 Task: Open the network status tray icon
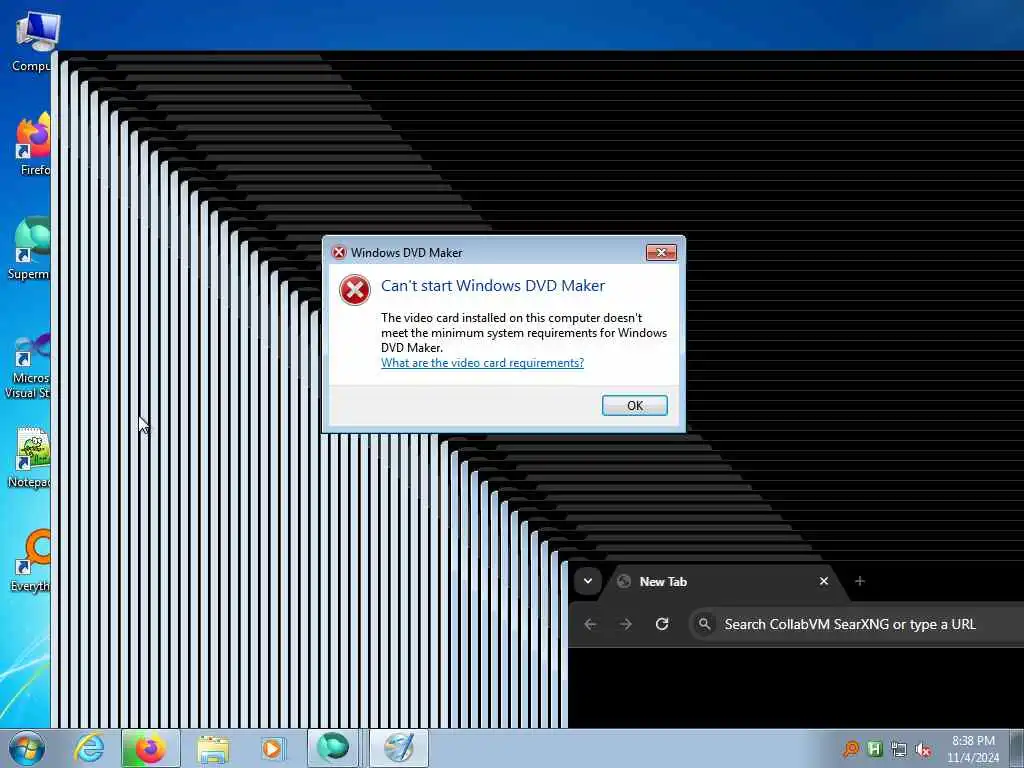899,749
